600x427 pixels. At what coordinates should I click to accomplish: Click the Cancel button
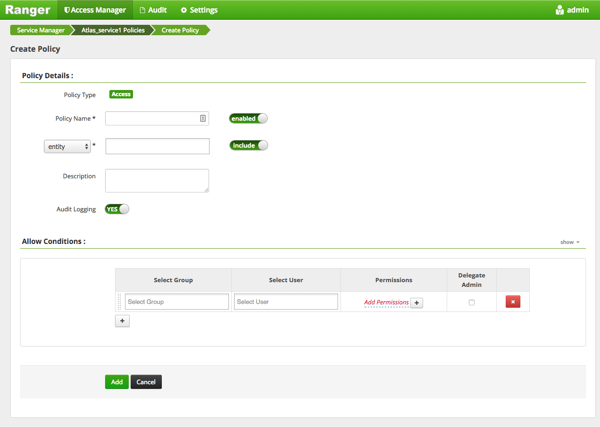click(x=146, y=382)
